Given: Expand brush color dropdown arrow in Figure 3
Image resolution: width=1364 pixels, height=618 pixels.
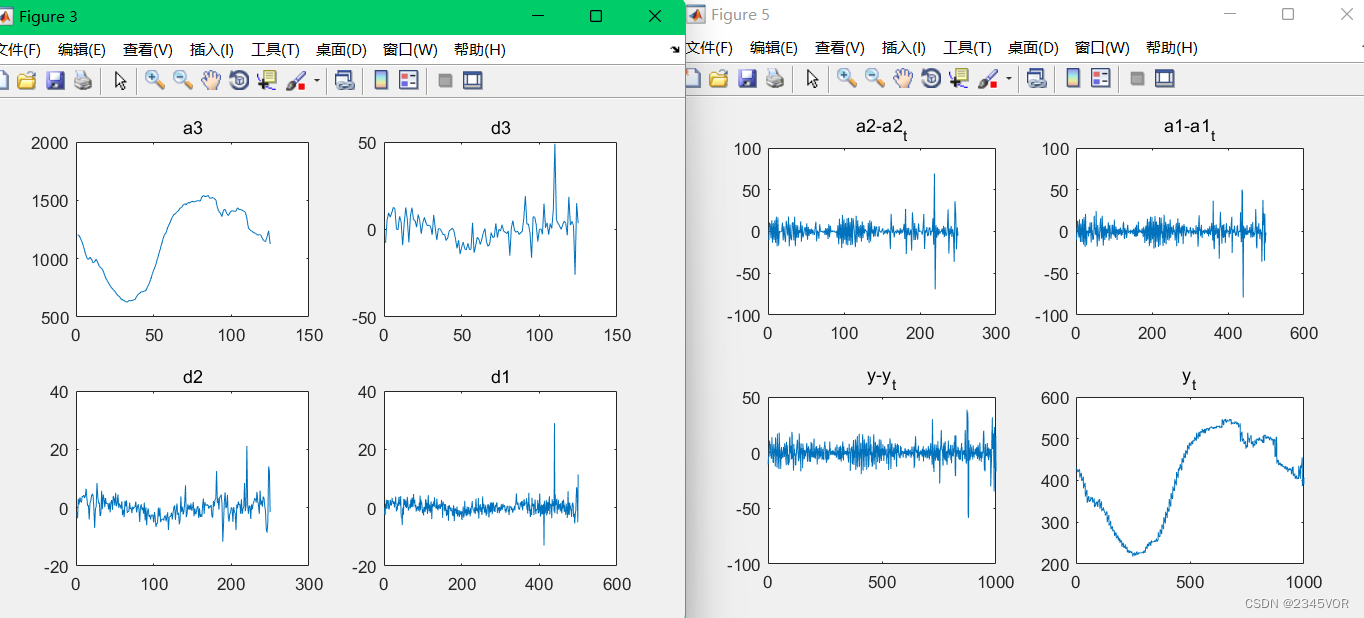Looking at the screenshot, I should [x=317, y=81].
